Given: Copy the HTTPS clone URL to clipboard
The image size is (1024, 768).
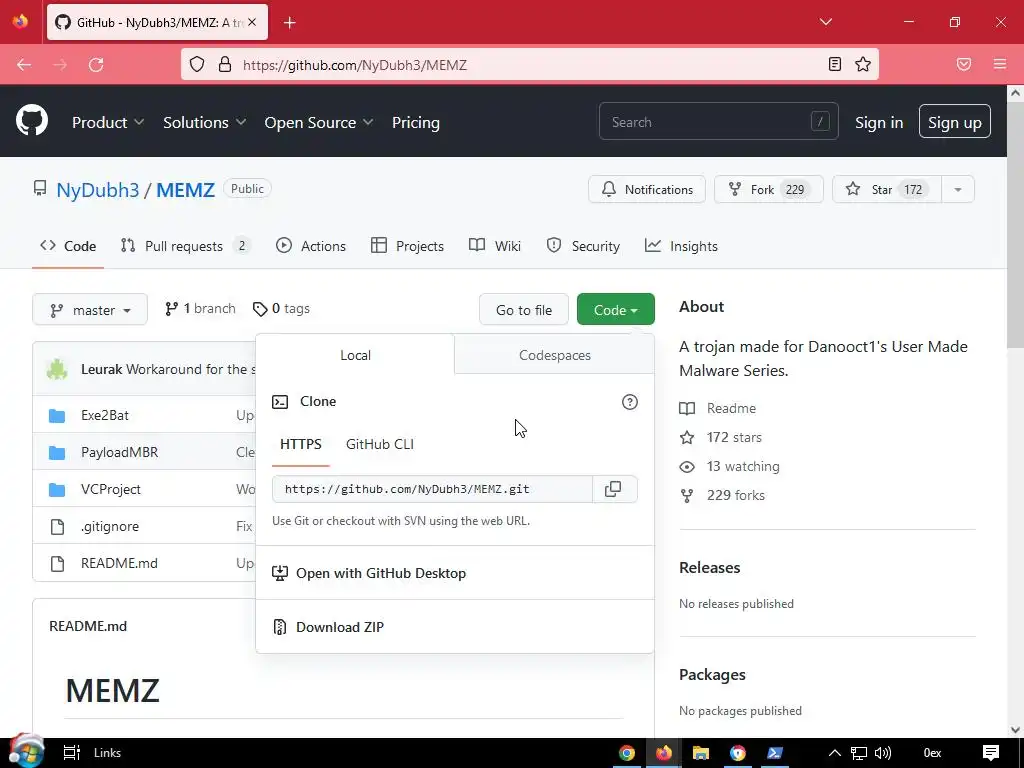Looking at the screenshot, I should click(613, 489).
